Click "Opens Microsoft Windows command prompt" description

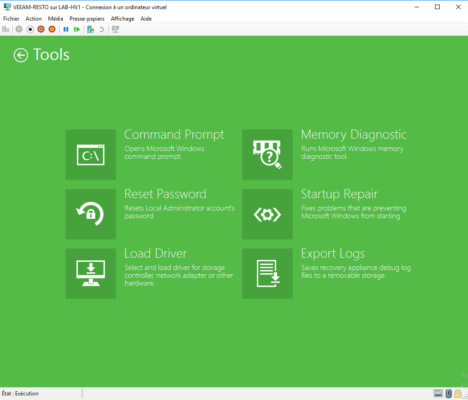click(164, 153)
